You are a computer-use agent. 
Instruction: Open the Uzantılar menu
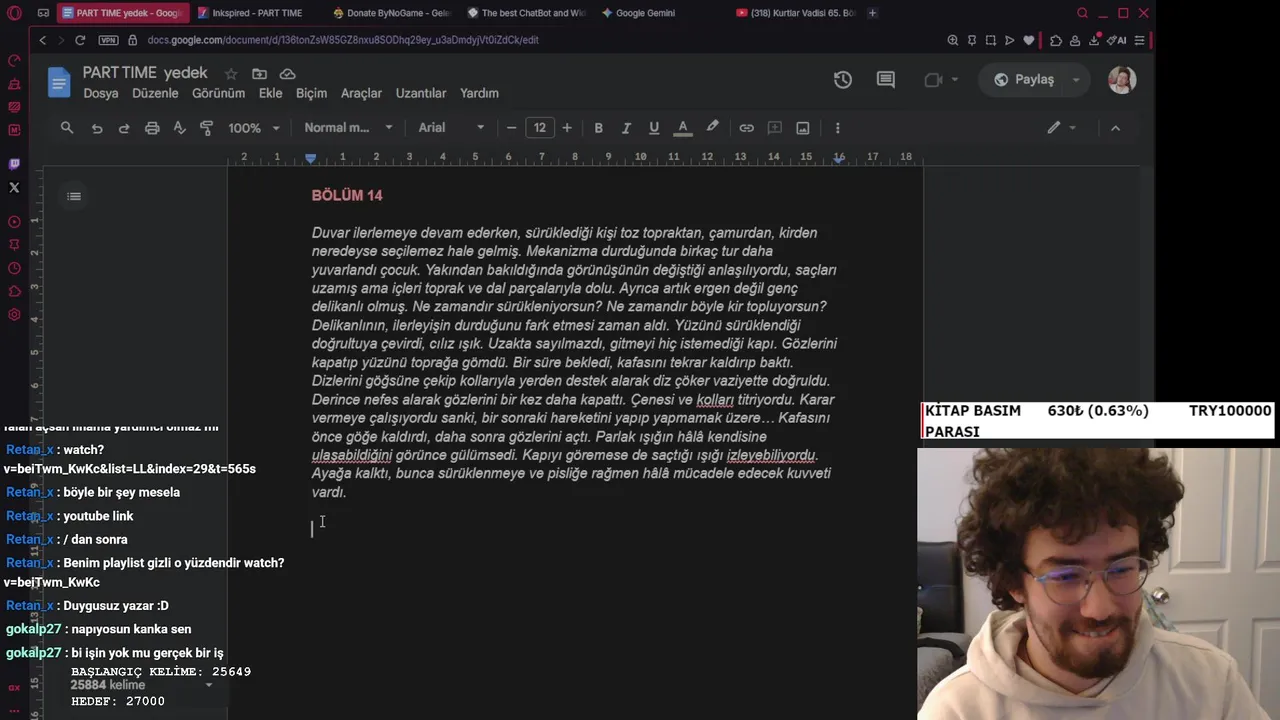click(x=421, y=93)
